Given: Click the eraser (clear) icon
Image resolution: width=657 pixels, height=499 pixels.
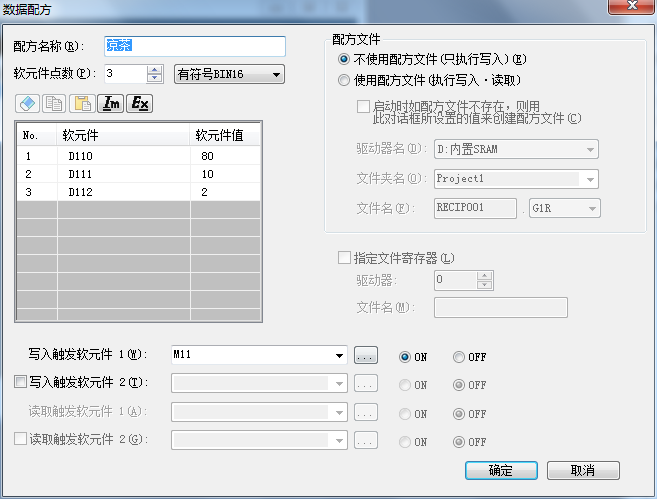Looking at the screenshot, I should point(28,104).
